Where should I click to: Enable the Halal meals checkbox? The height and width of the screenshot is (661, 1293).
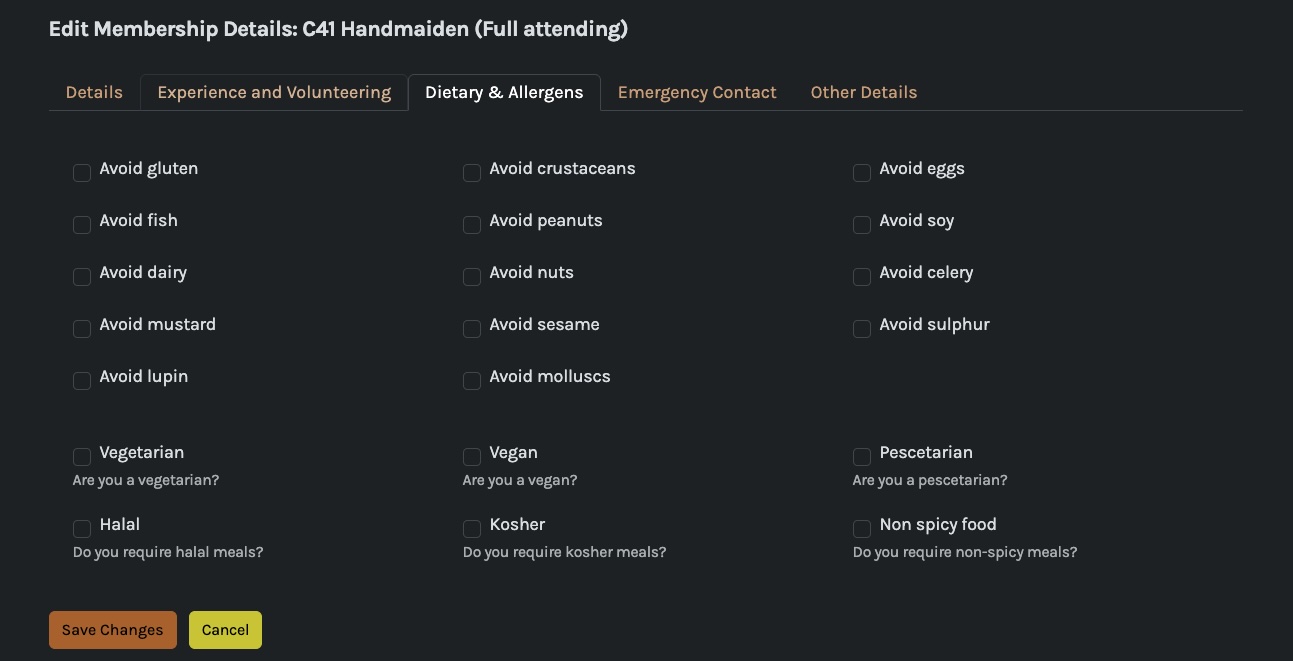82,529
